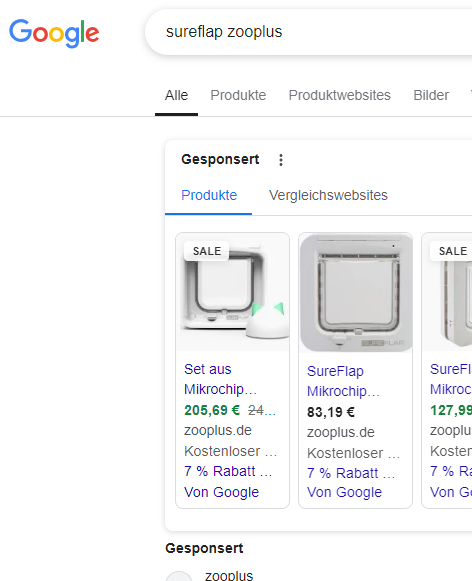Click into the search box with sureflap zooplus
The image size is (472, 581).
click(308, 32)
